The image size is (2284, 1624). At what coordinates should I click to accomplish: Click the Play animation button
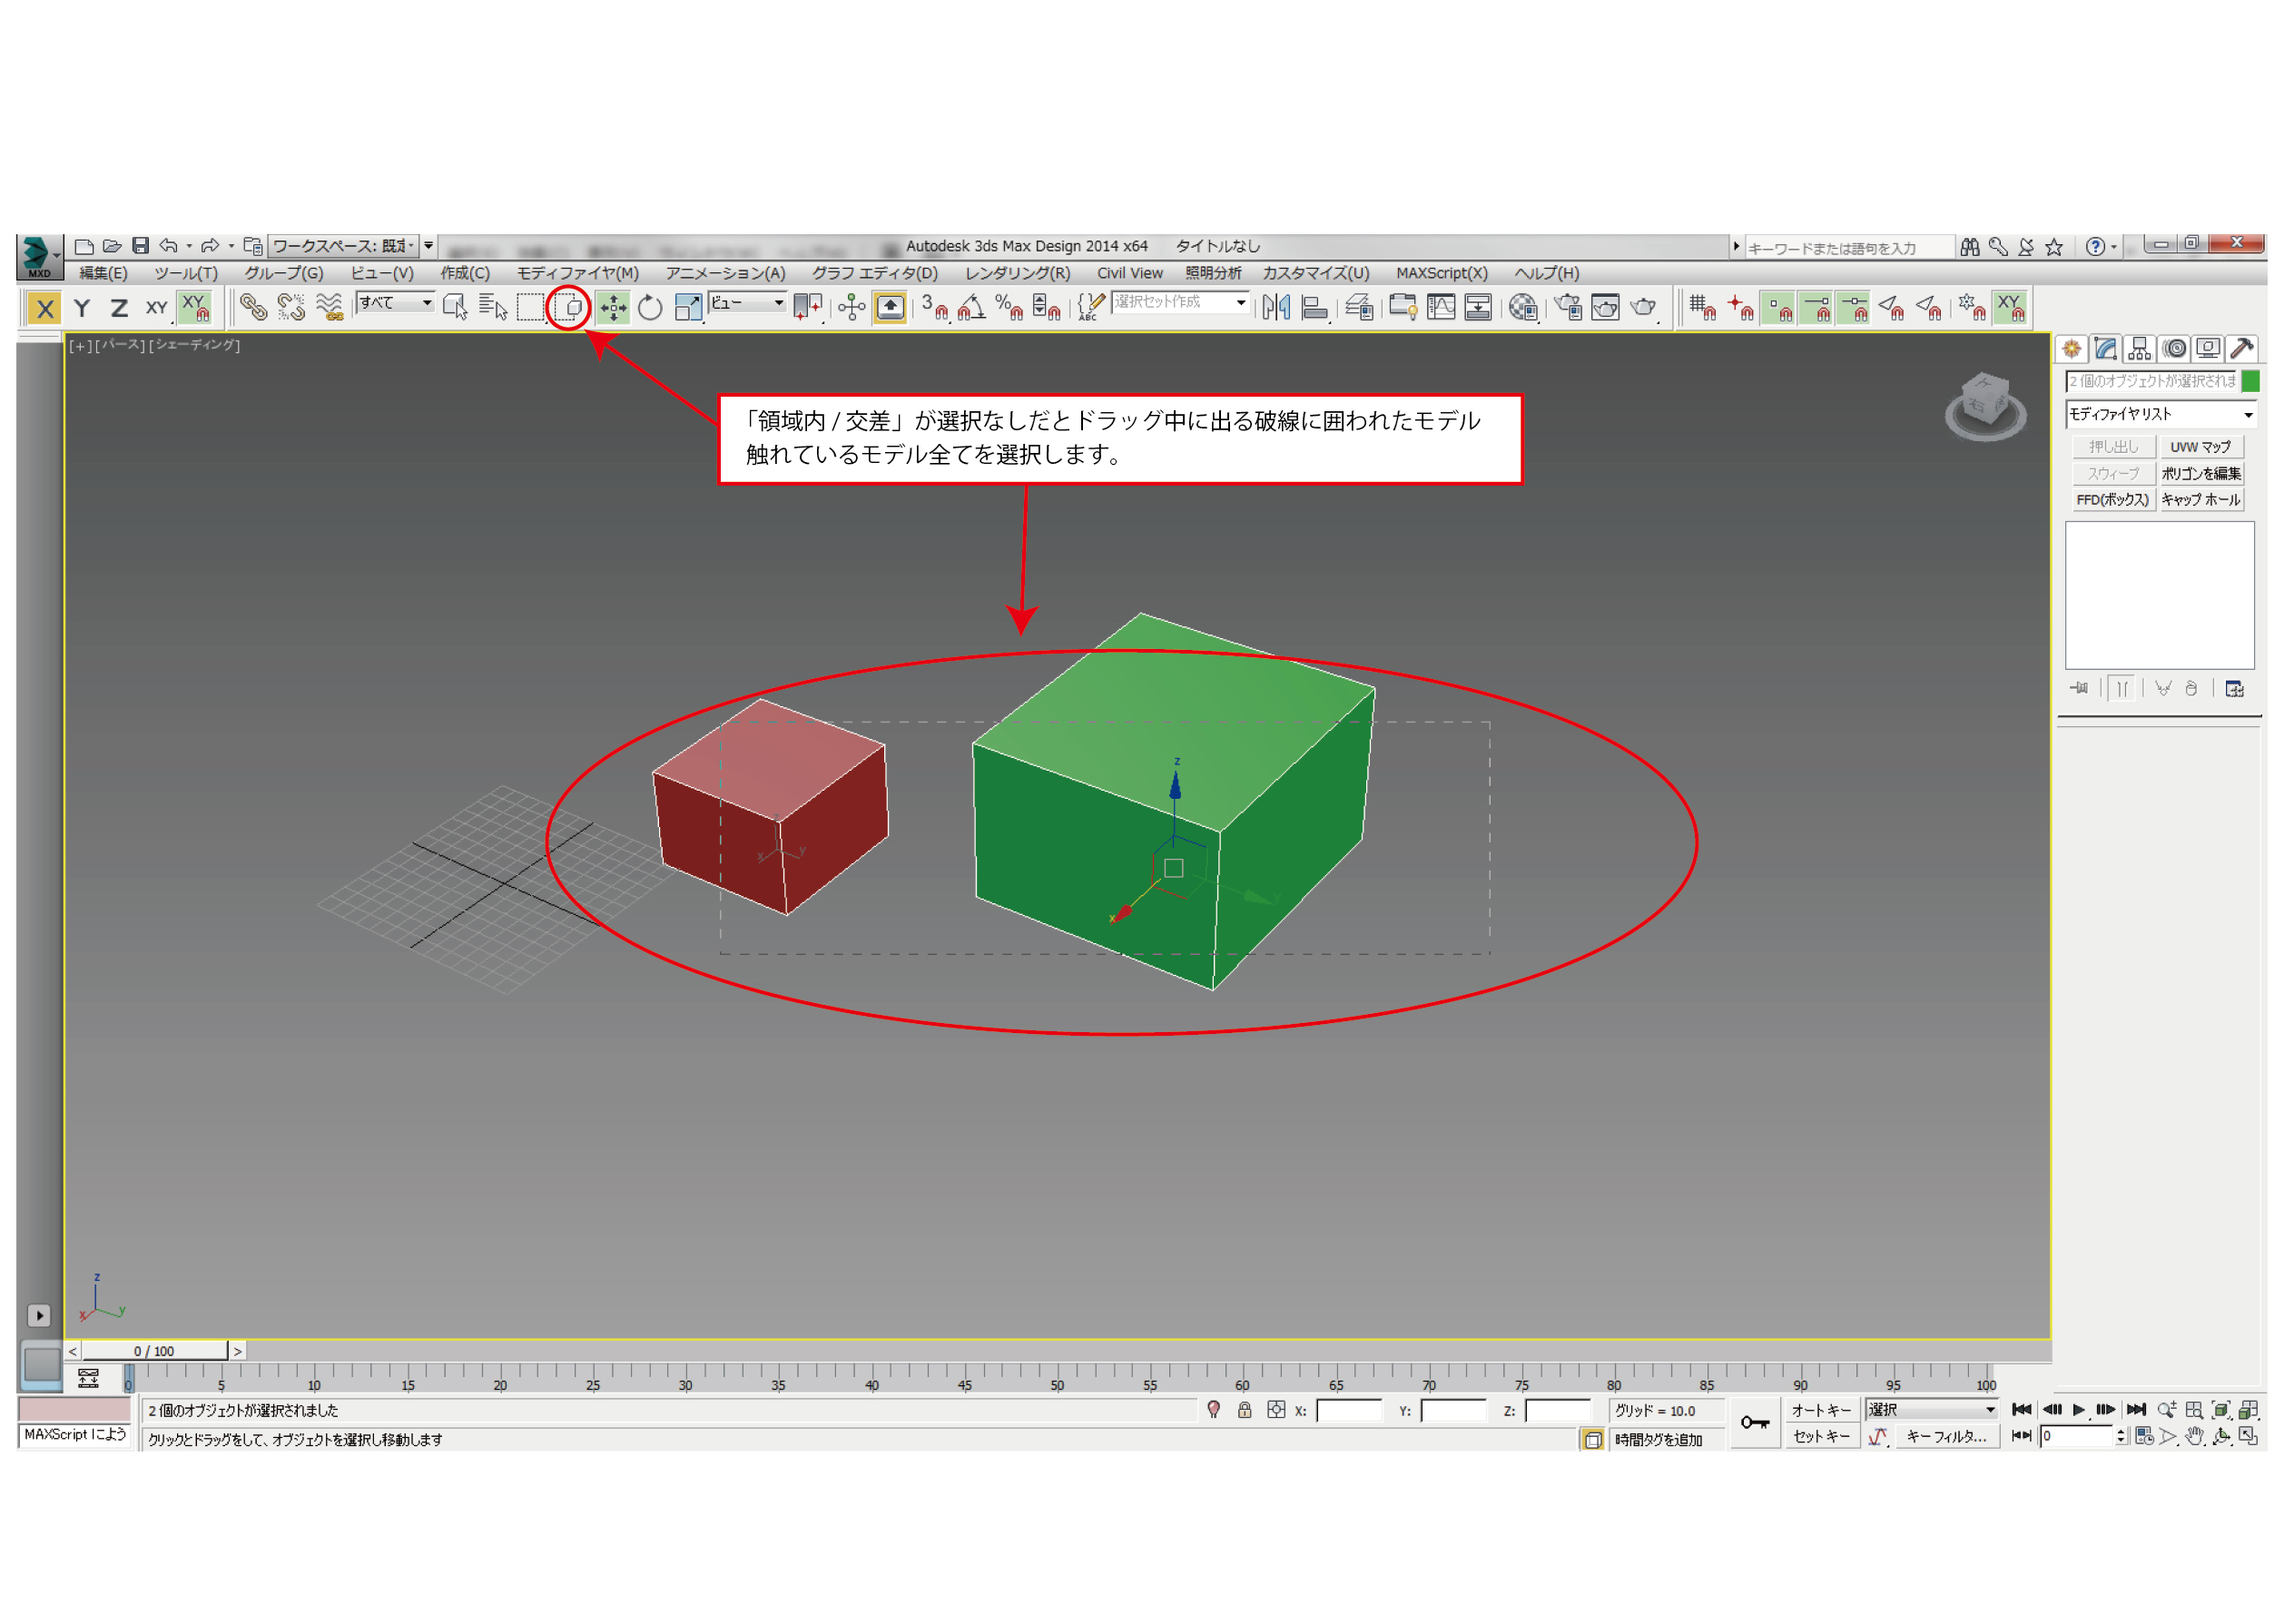(x=2078, y=1410)
